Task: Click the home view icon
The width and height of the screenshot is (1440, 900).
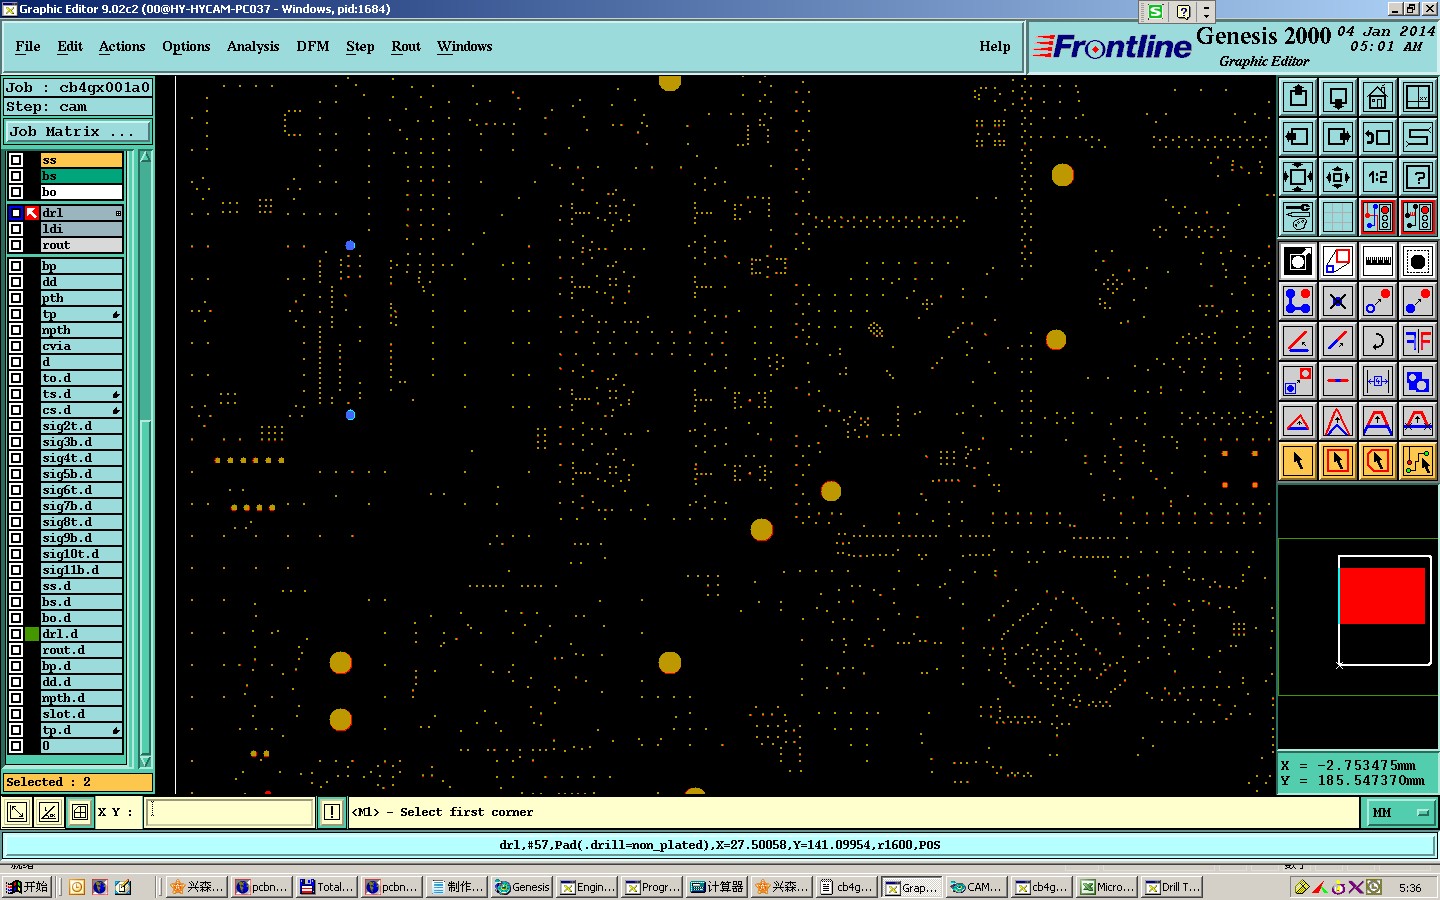Action: (x=1378, y=97)
